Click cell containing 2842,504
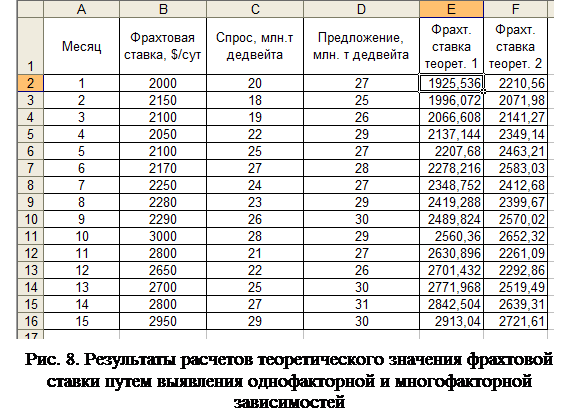580x419 pixels. pyautogui.click(x=451, y=304)
